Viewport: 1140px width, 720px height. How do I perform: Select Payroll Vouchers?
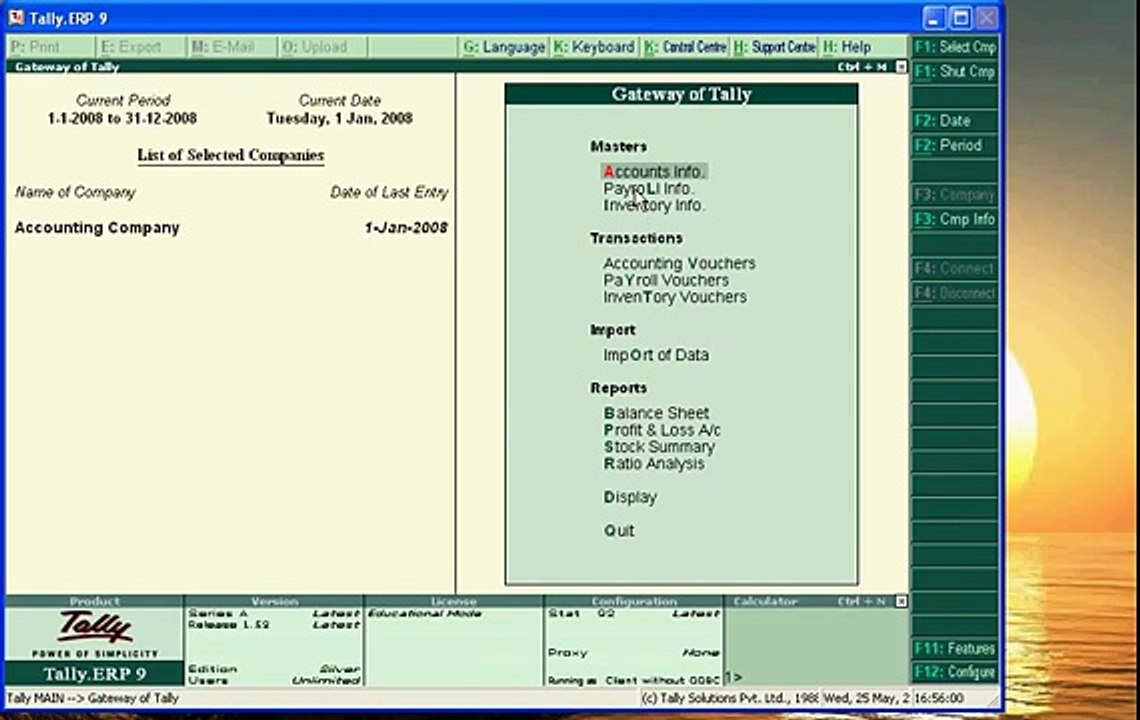click(x=665, y=280)
